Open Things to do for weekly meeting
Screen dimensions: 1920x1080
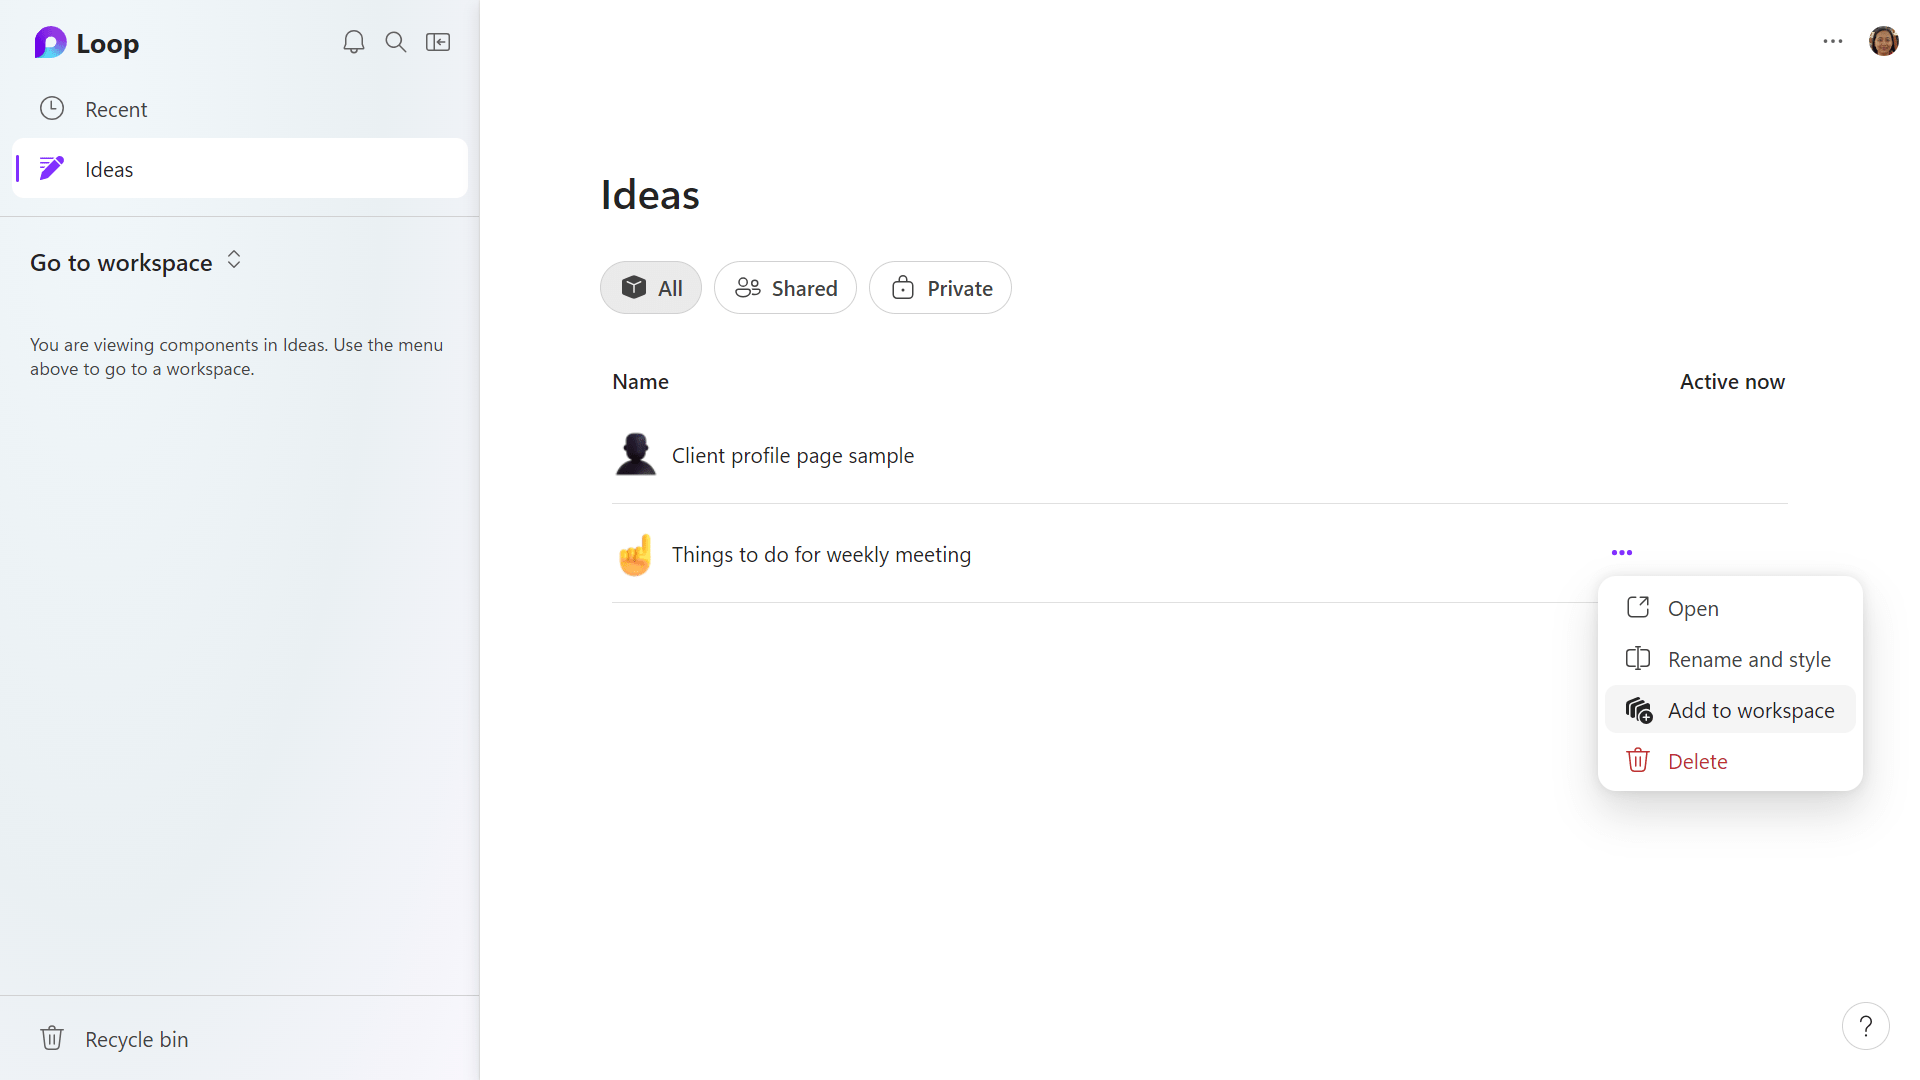pyautogui.click(x=820, y=555)
